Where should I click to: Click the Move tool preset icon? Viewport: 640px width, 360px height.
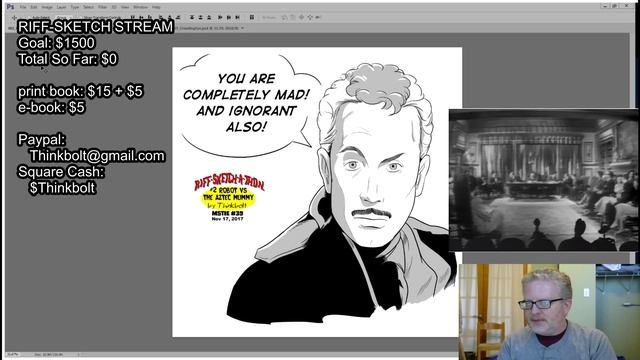14,18
